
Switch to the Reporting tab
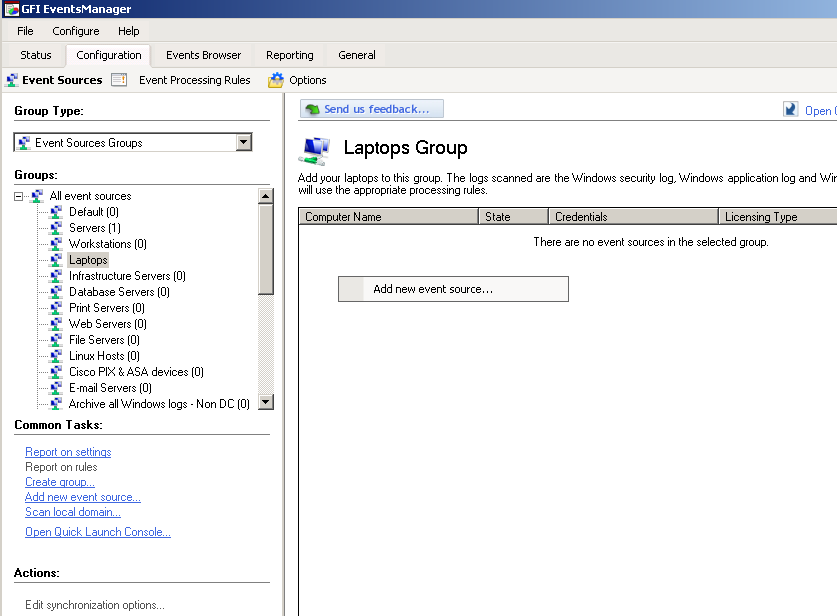point(290,55)
